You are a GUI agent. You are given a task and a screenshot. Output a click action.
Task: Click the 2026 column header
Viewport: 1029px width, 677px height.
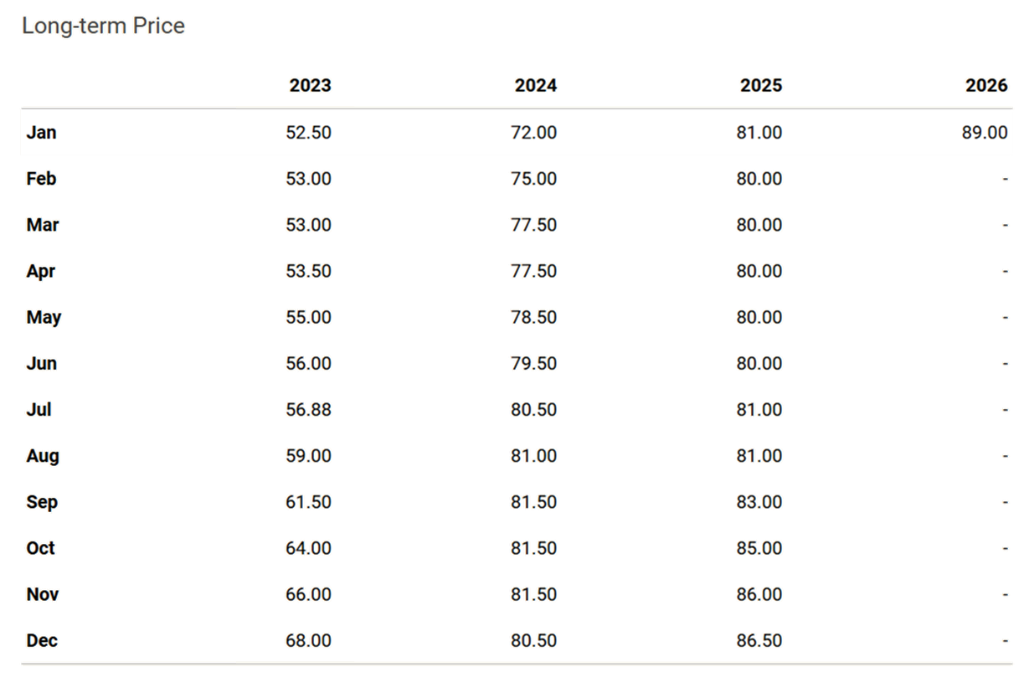pyautogui.click(x=986, y=85)
